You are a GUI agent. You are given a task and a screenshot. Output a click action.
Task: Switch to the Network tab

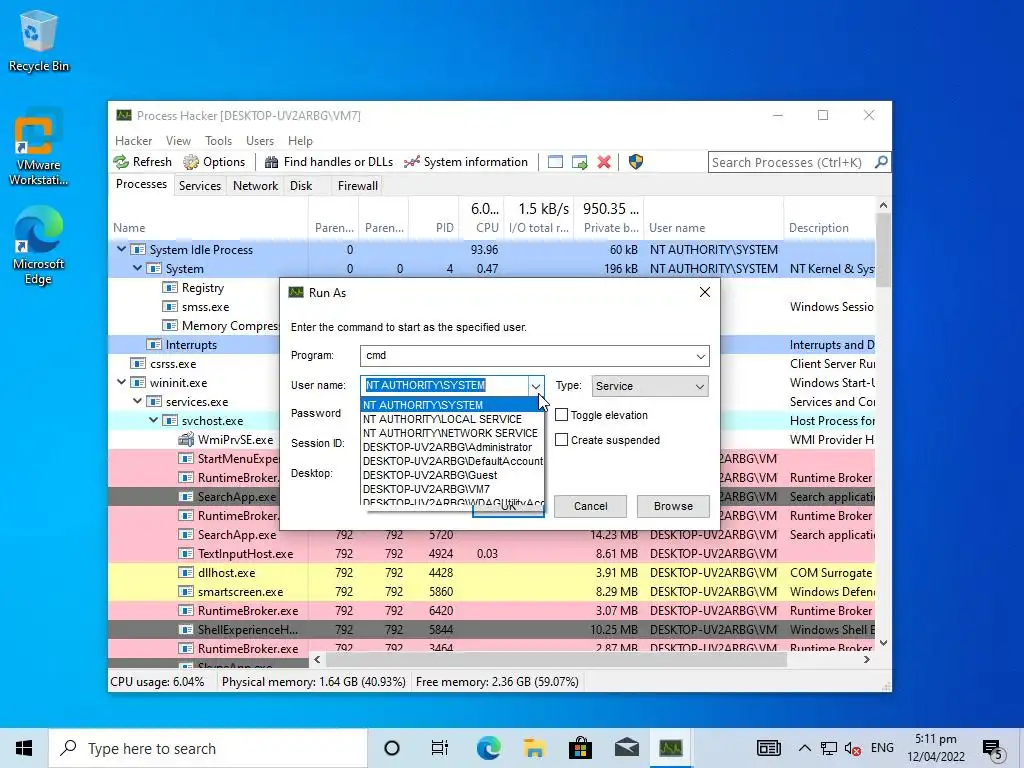[x=255, y=185]
